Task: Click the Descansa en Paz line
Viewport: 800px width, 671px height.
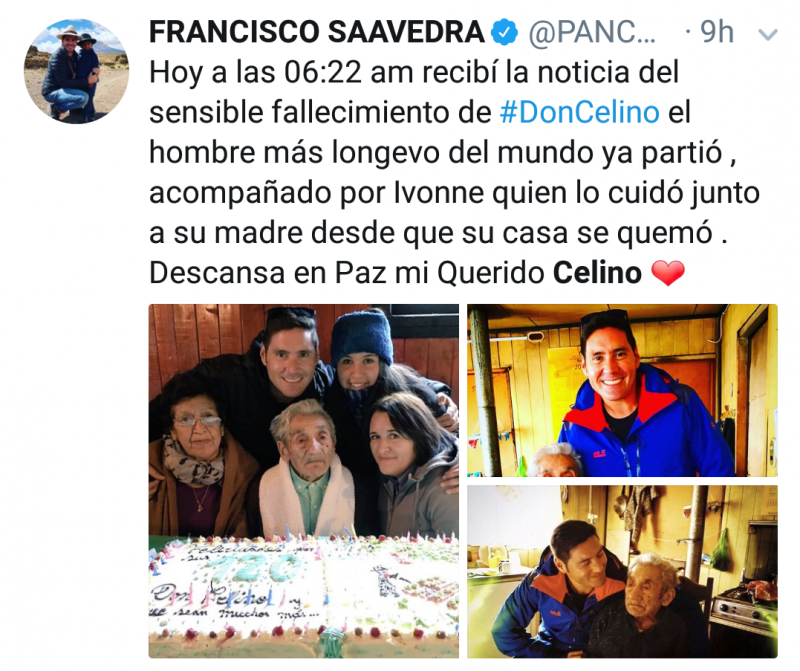Action: pyautogui.click(x=417, y=273)
